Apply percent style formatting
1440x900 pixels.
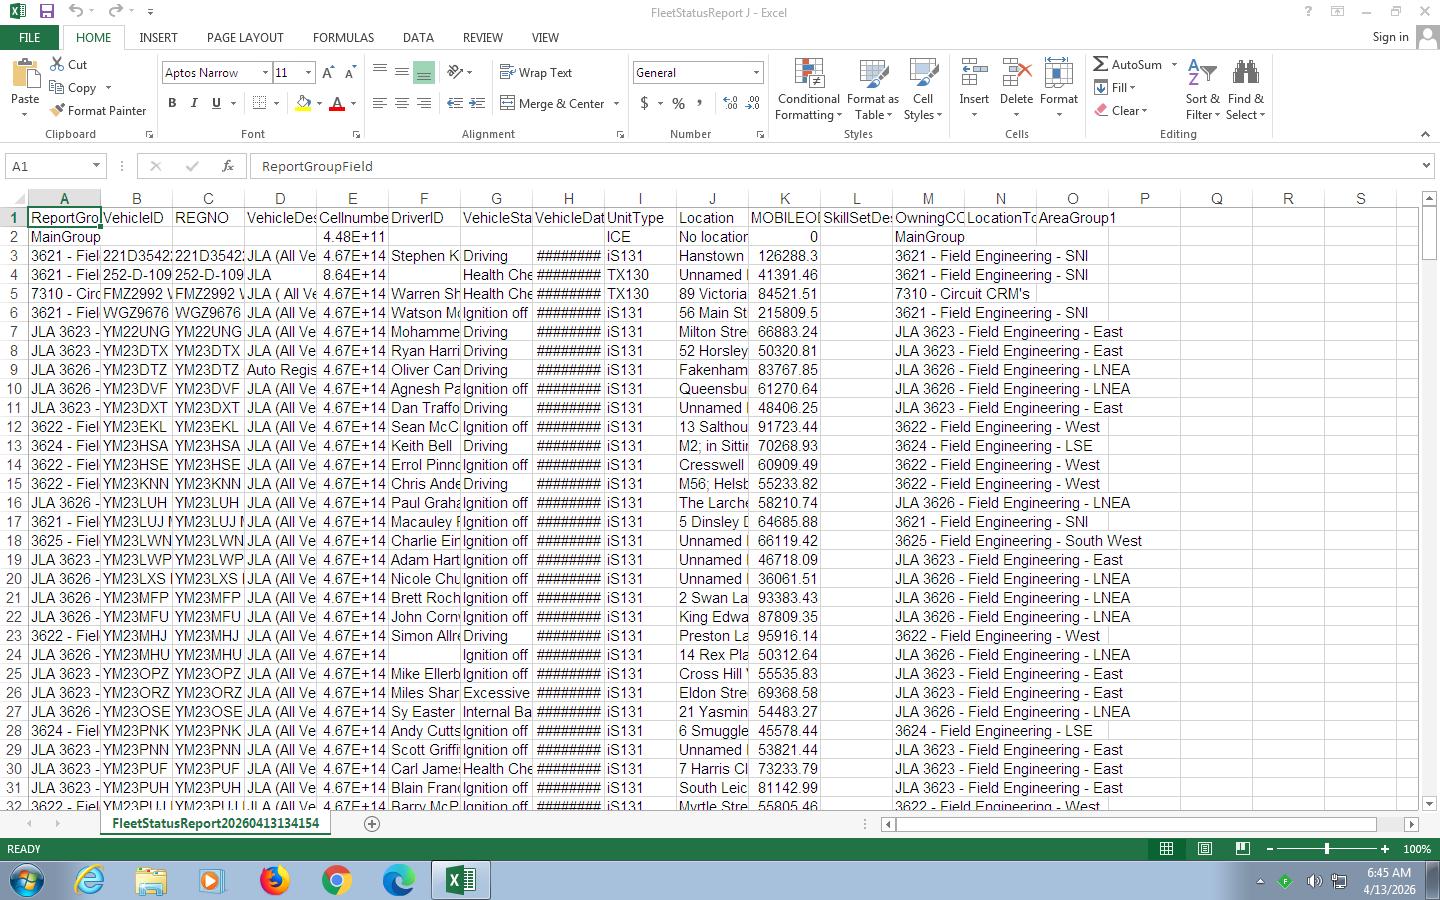point(678,103)
